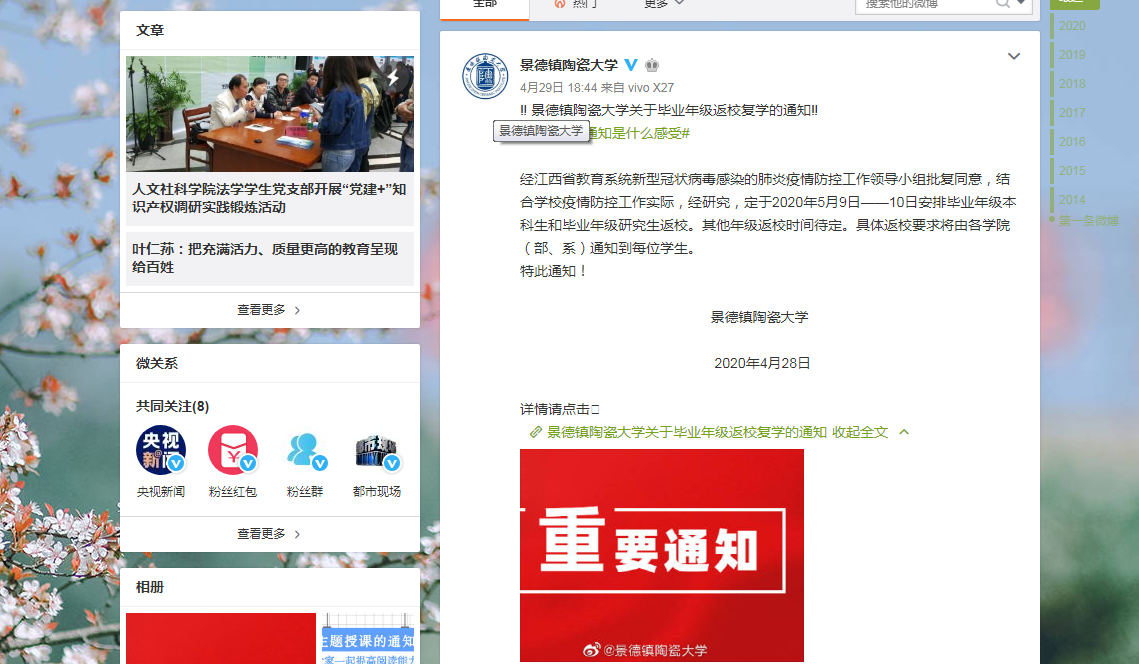Open the 粉丝红包 account avatar
This screenshot has height=664, width=1139.
coord(232,450)
